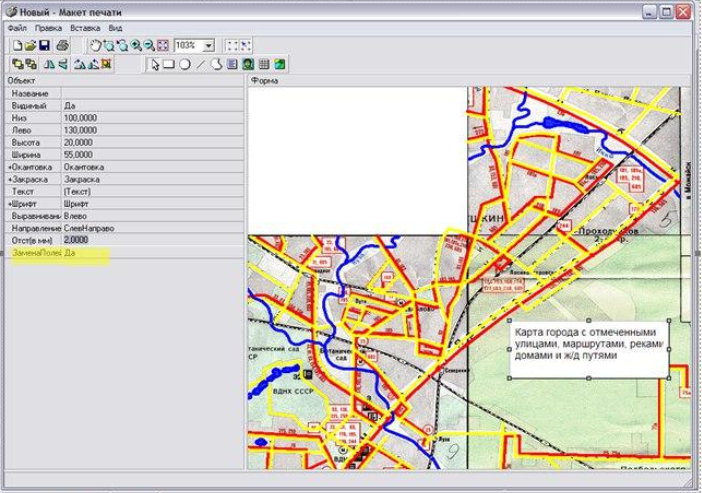702x493 pixels.
Task: Print the layout using printer icon
Action: coord(63,45)
